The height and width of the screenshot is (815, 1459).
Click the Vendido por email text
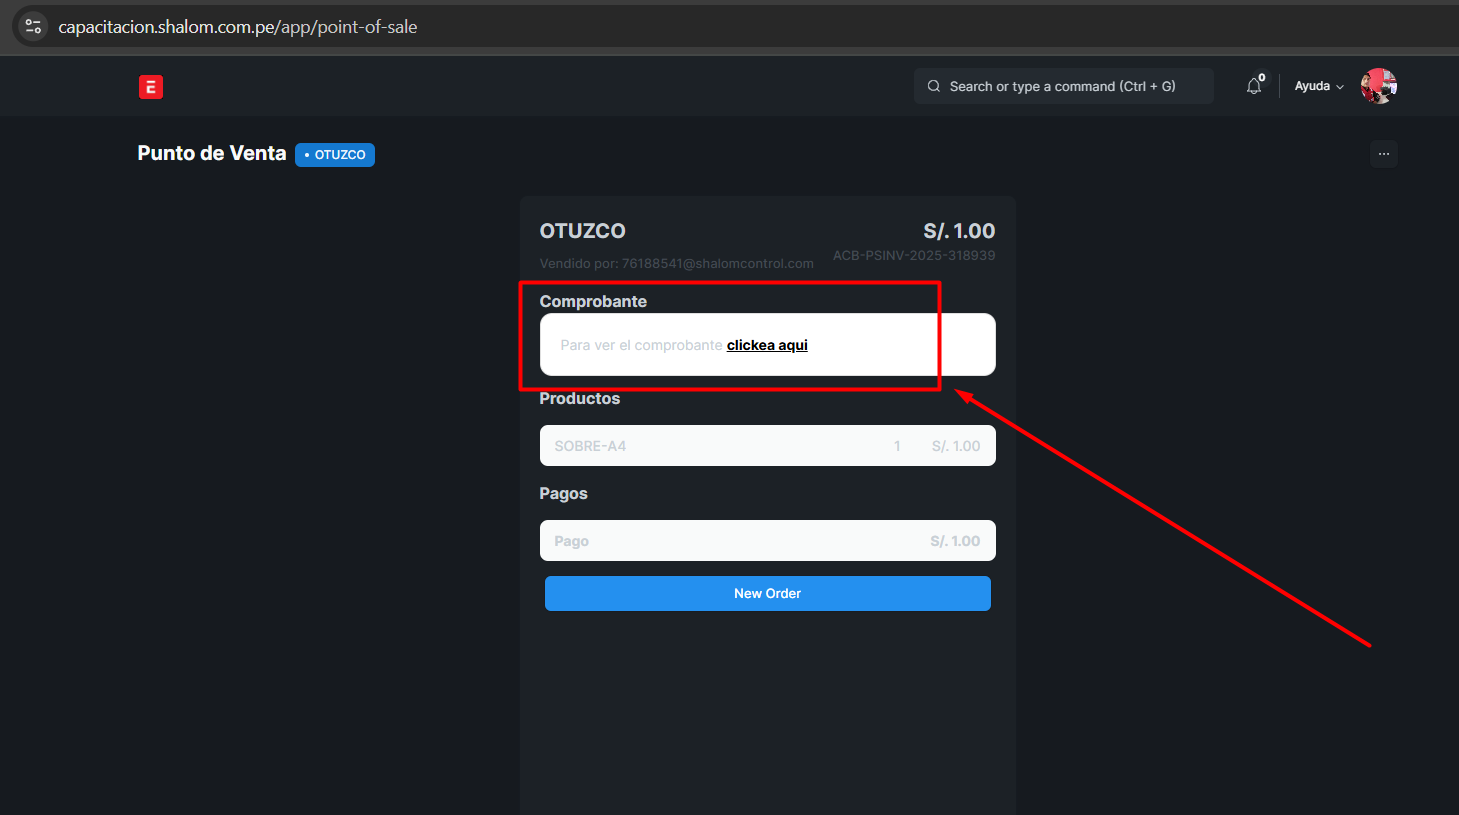676,264
